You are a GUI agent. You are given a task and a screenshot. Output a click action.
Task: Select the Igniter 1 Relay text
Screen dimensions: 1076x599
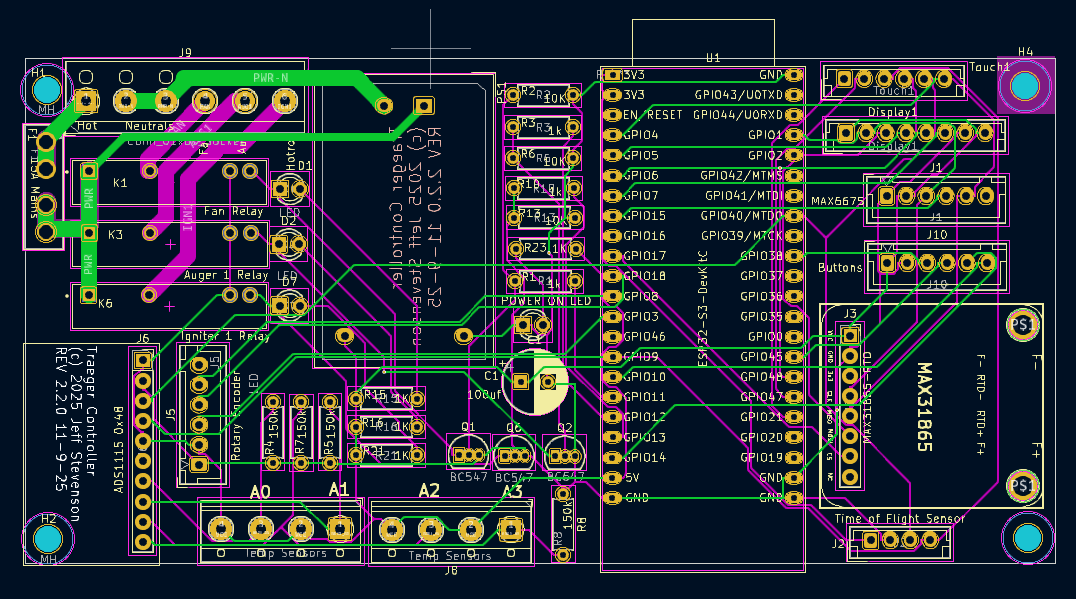point(225,336)
